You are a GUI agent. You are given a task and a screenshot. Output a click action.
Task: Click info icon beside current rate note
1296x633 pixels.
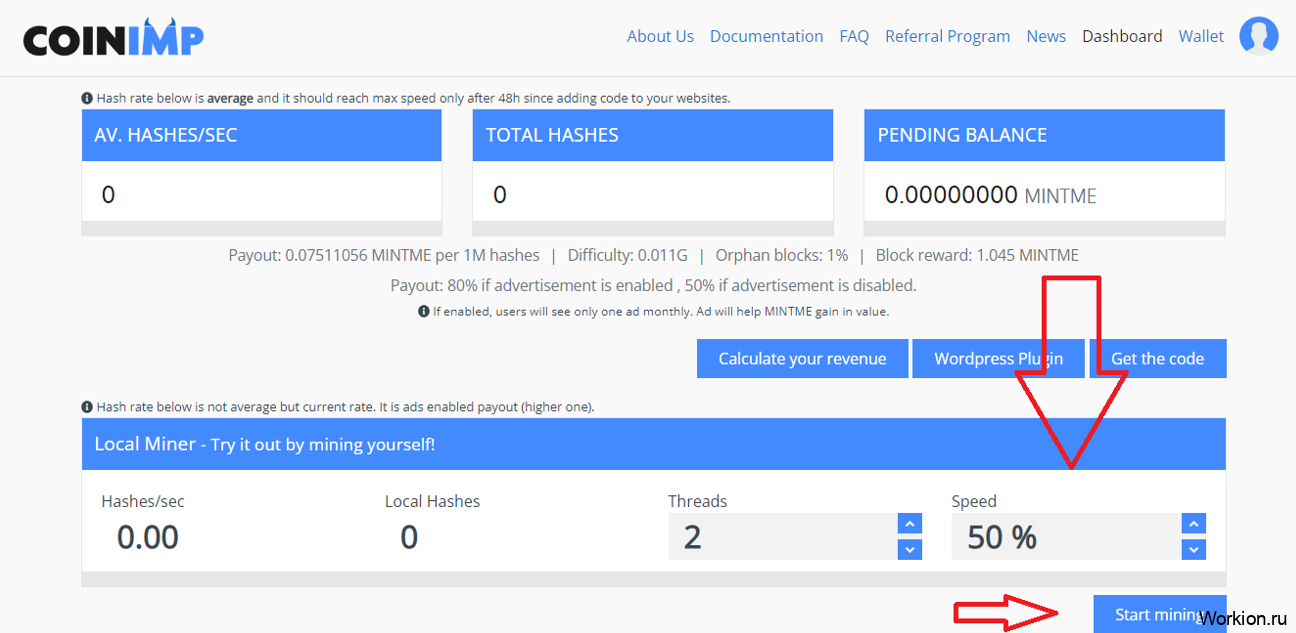click(x=87, y=407)
